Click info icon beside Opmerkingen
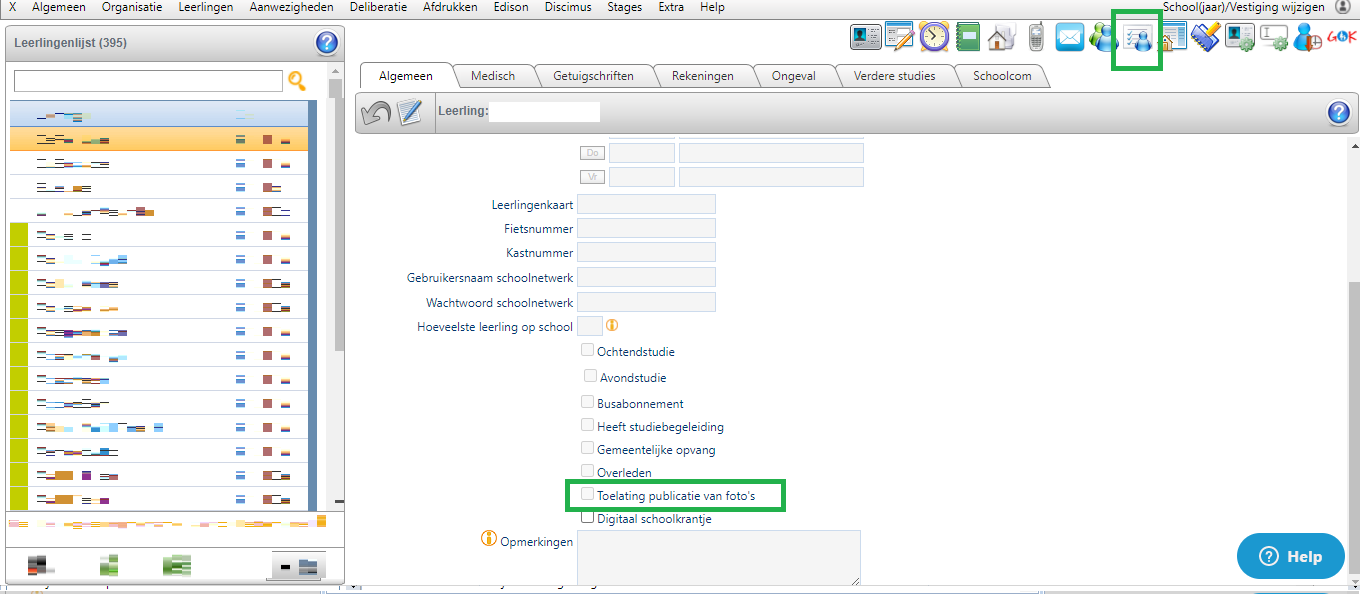This screenshot has width=1360, height=594. click(489, 539)
